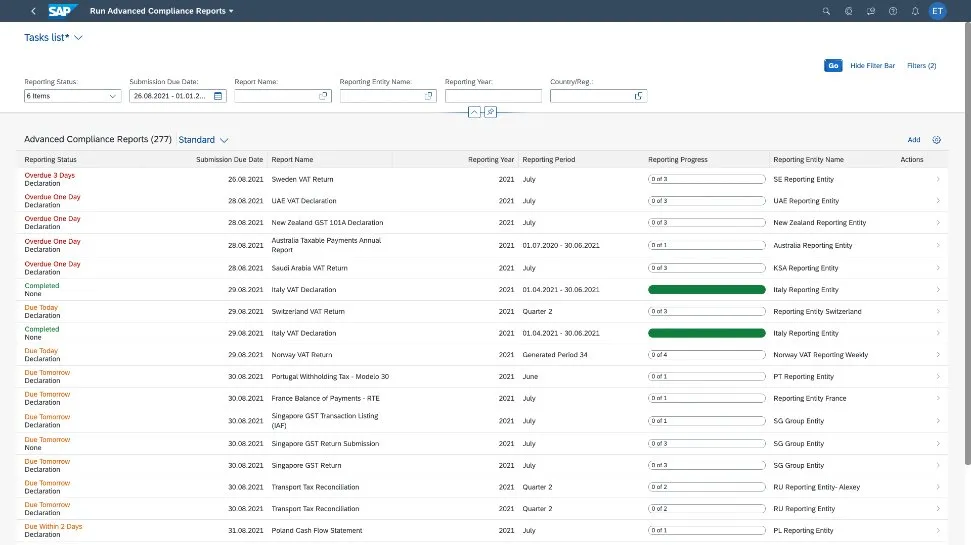Open the help question mark icon
971x545 pixels.
pos(893,11)
